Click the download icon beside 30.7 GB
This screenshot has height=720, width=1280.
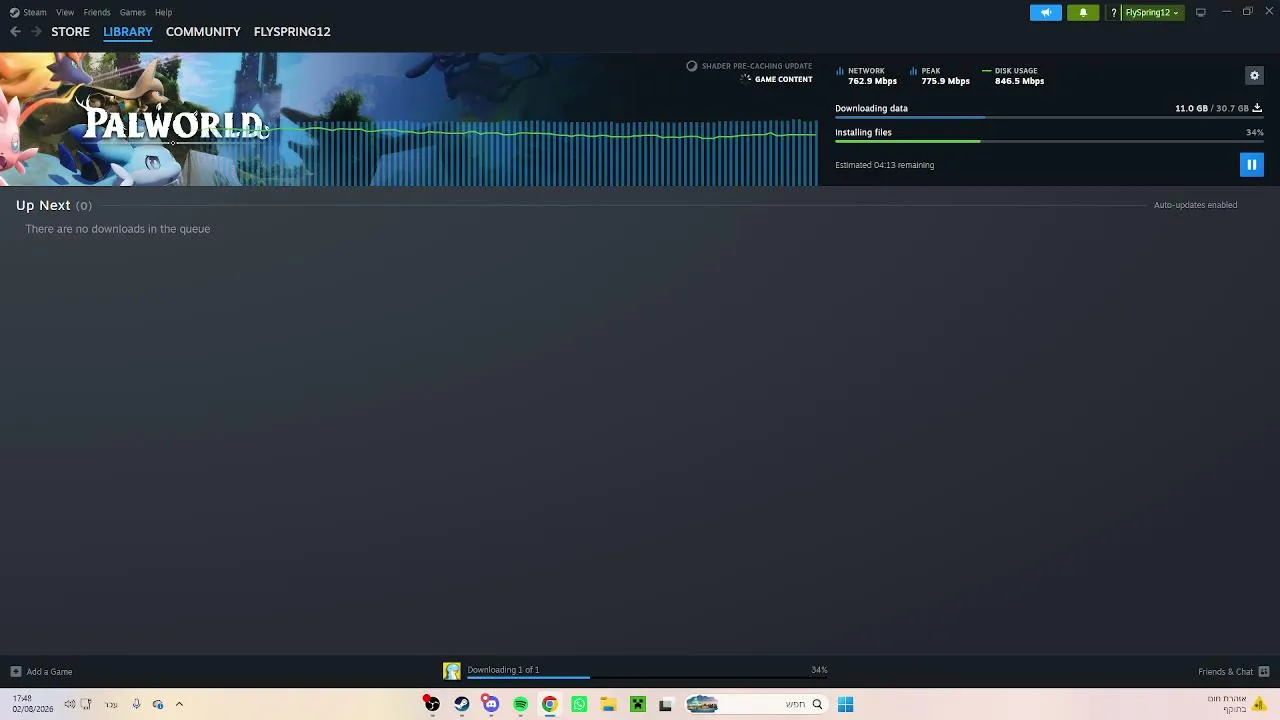coord(1257,108)
